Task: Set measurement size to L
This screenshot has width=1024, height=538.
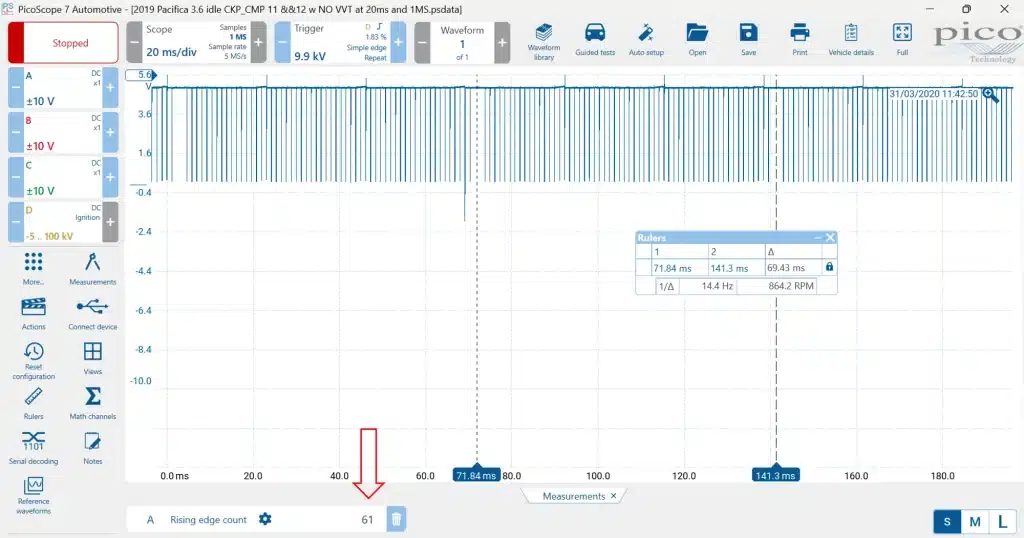Action: tap(1002, 522)
